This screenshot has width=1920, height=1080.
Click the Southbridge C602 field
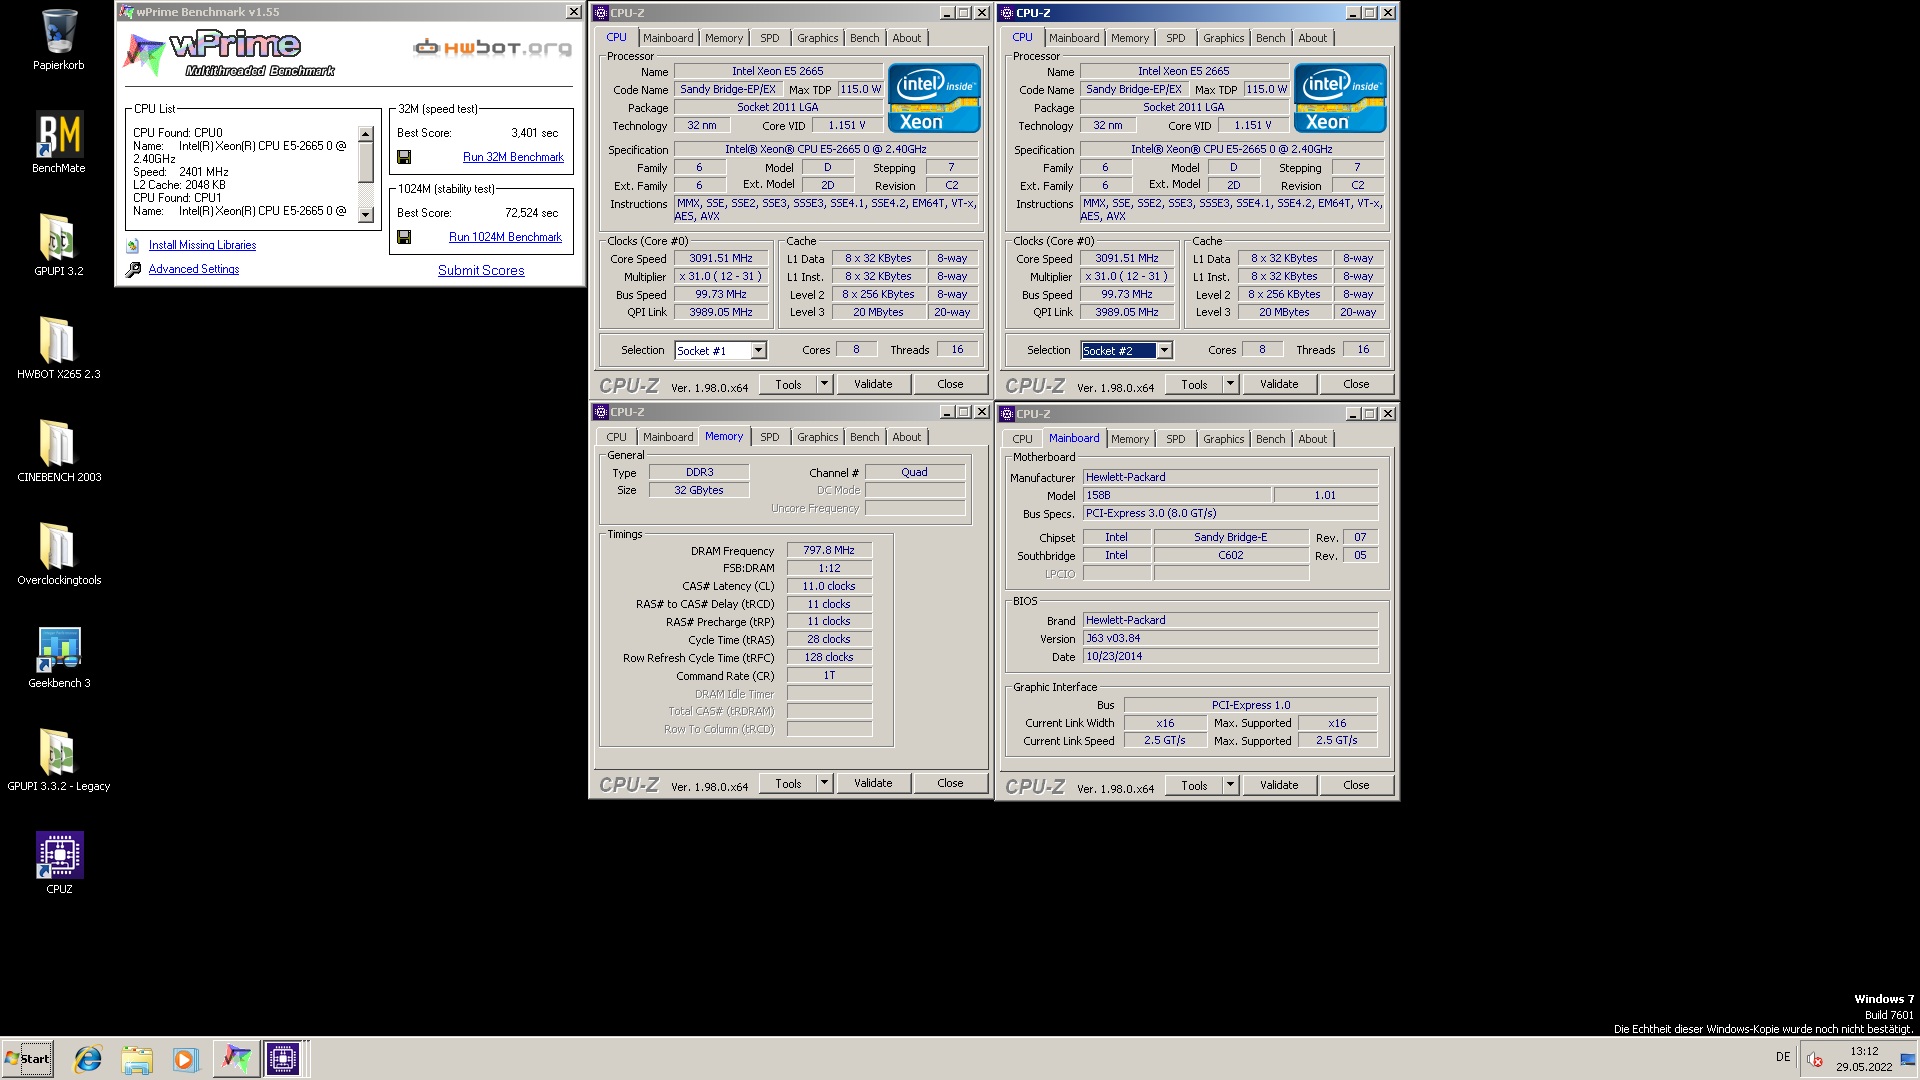[x=1231, y=555]
